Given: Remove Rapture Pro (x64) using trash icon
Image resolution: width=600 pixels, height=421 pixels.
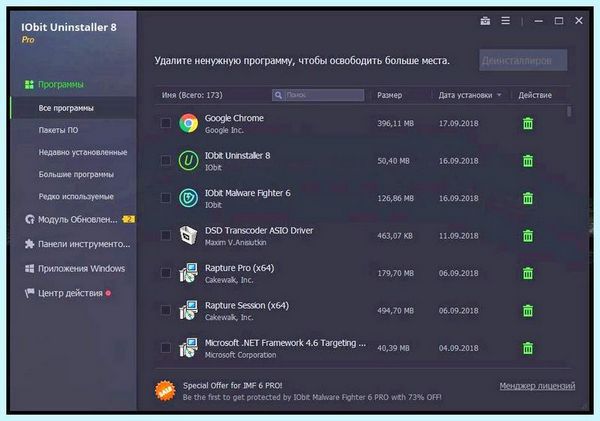Looking at the screenshot, I should coord(528,273).
